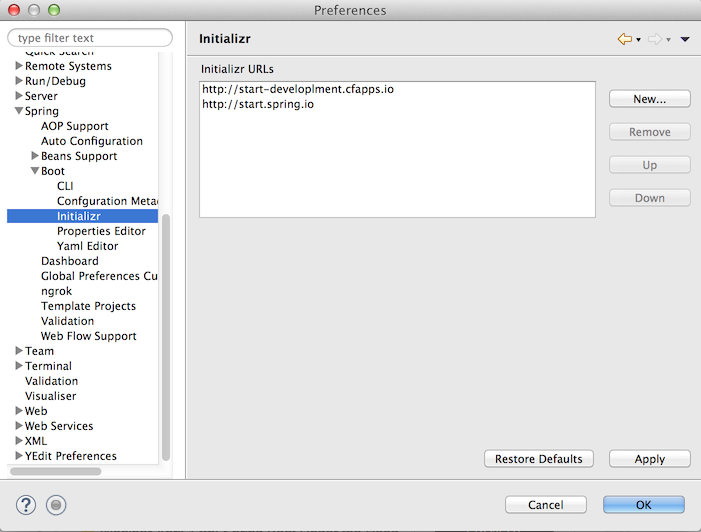This screenshot has width=701, height=532.
Task: Confirm with the OK button
Action: 644,505
